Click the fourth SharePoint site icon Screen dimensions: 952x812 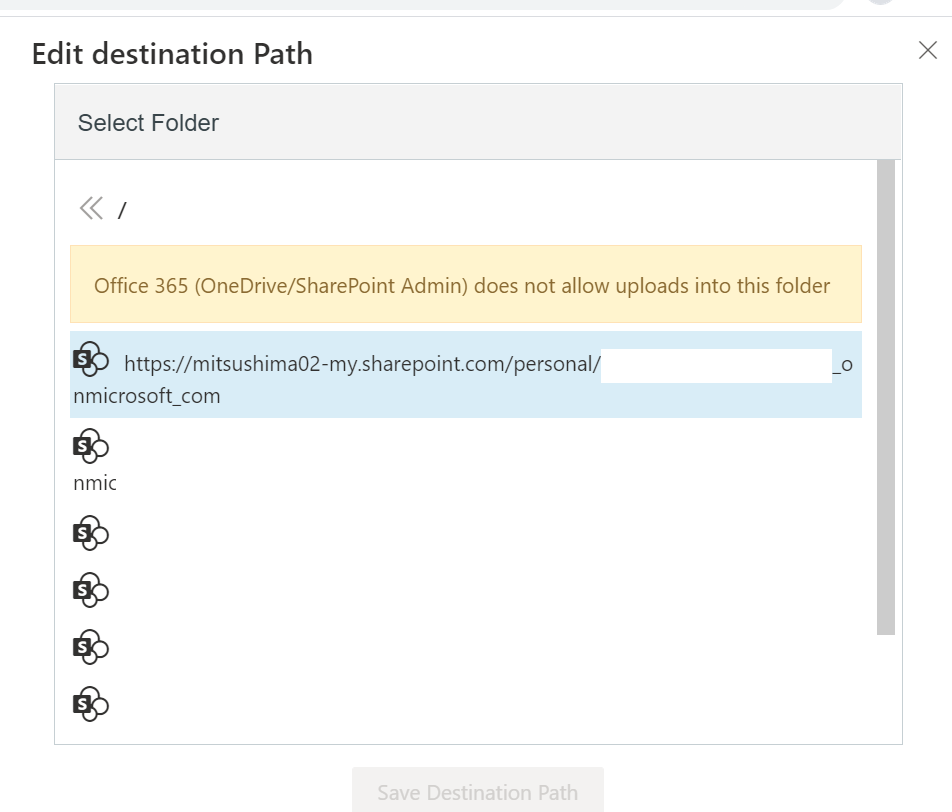click(90, 590)
